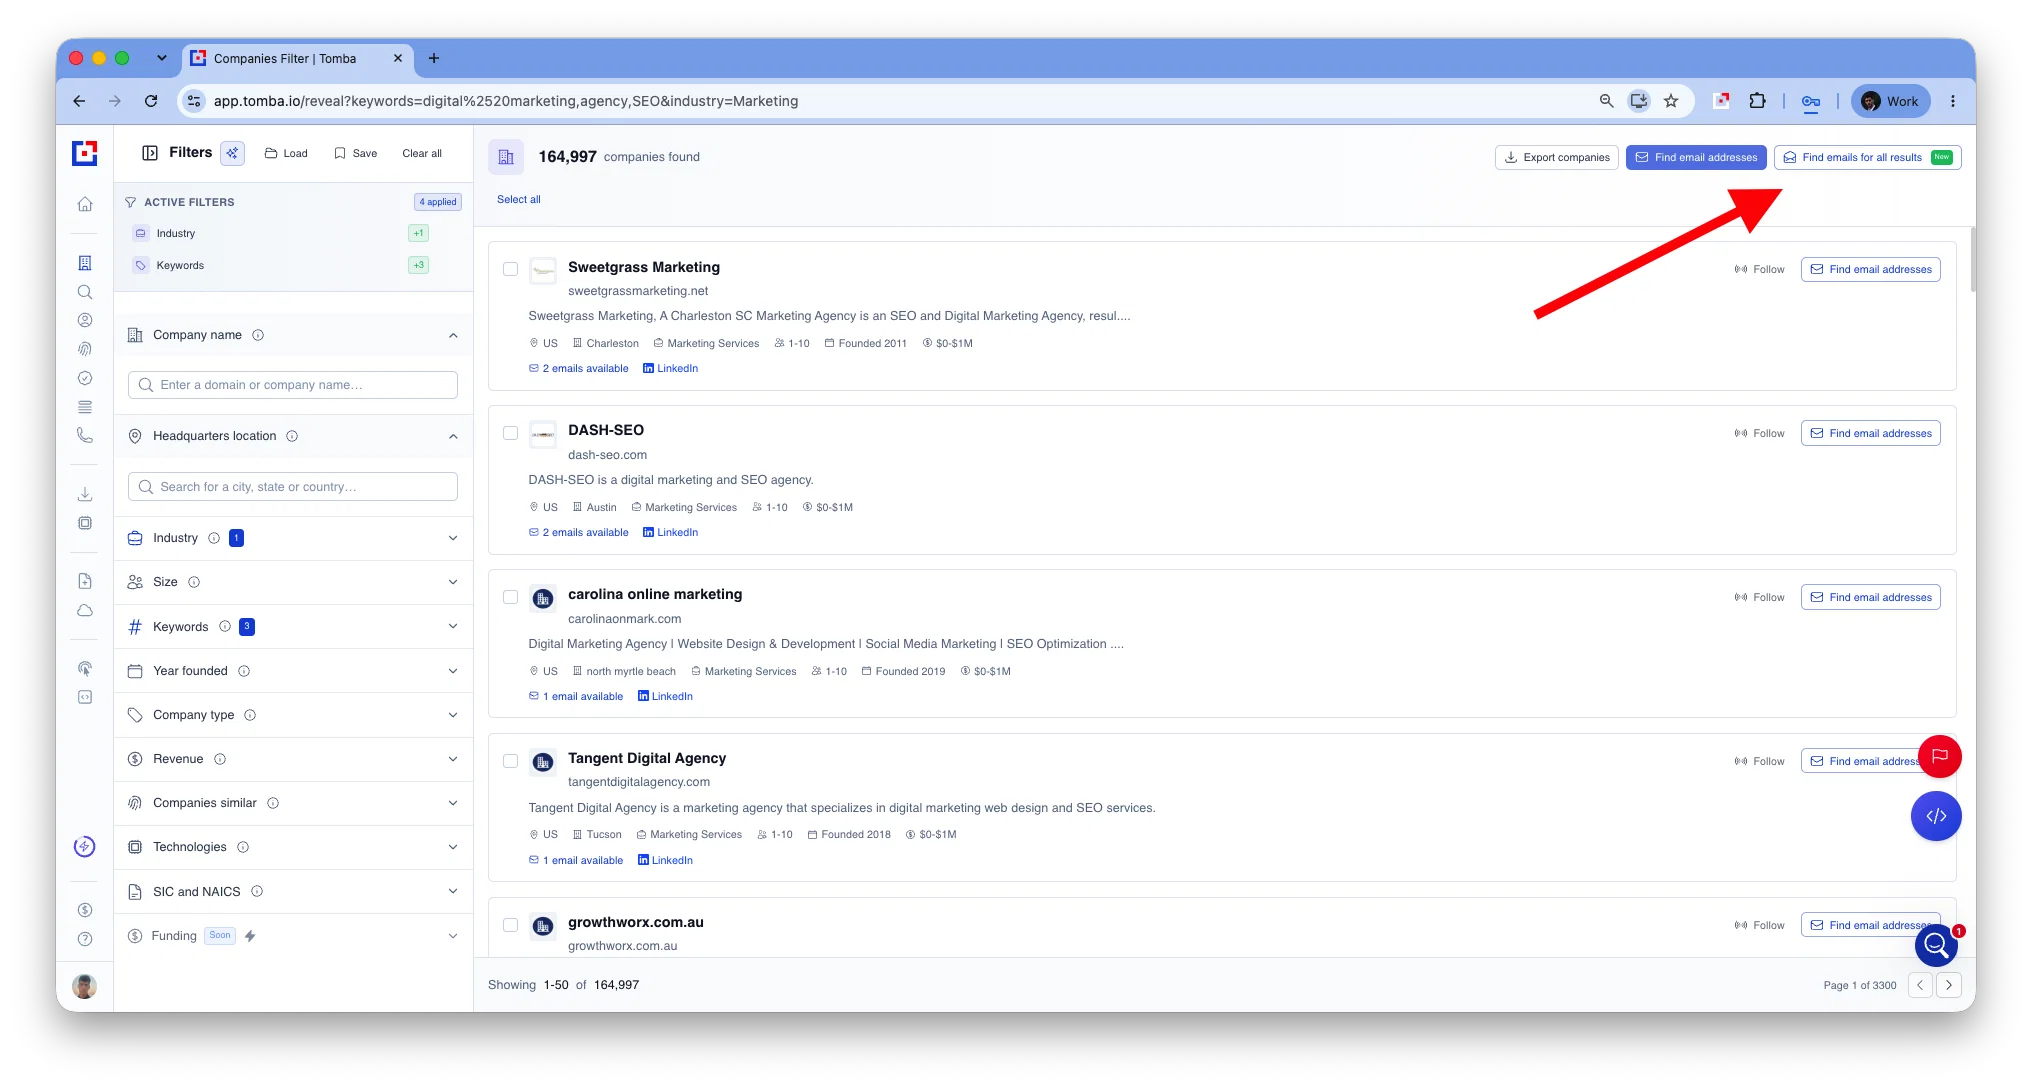Open the phone icon in the sidebar
Screen dimensions: 2032x1086
coord(85,435)
